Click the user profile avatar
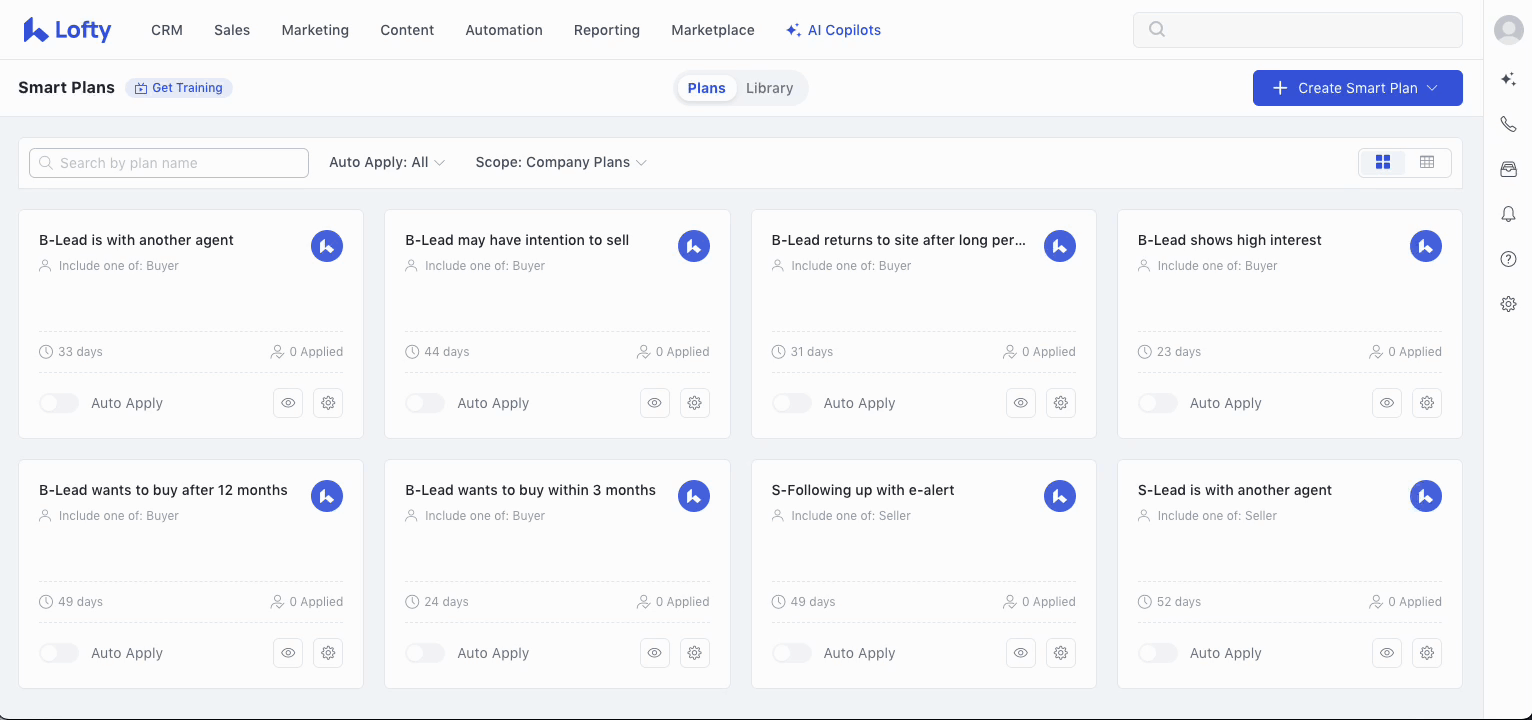 click(1508, 30)
